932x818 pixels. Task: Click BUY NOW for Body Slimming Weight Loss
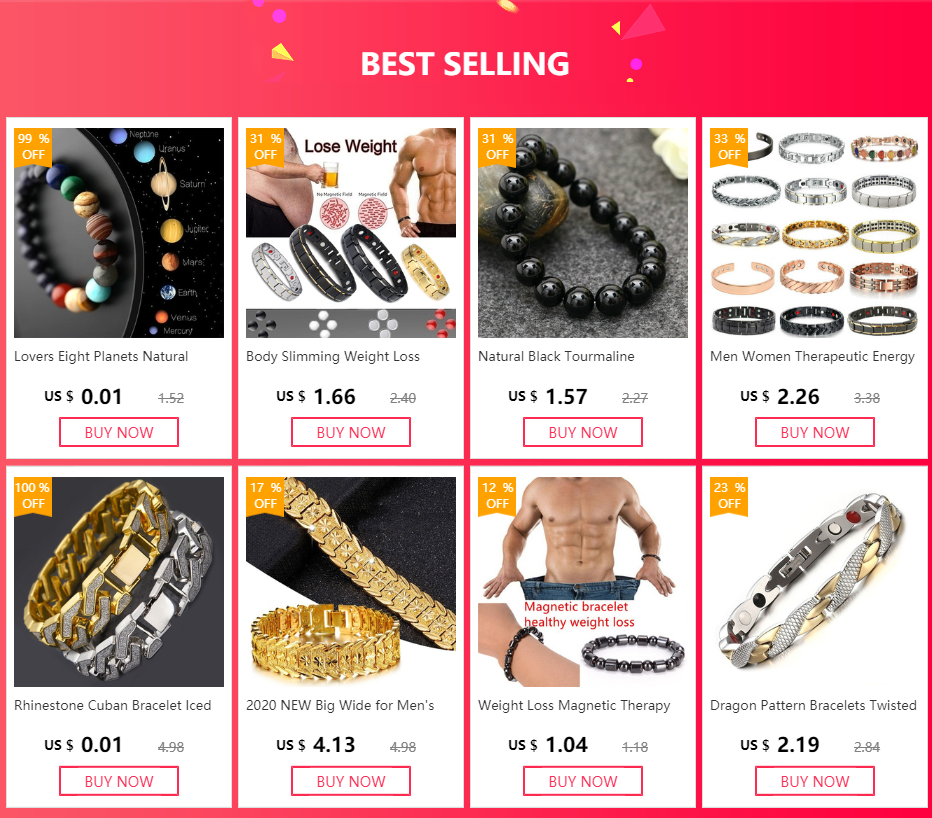(351, 432)
